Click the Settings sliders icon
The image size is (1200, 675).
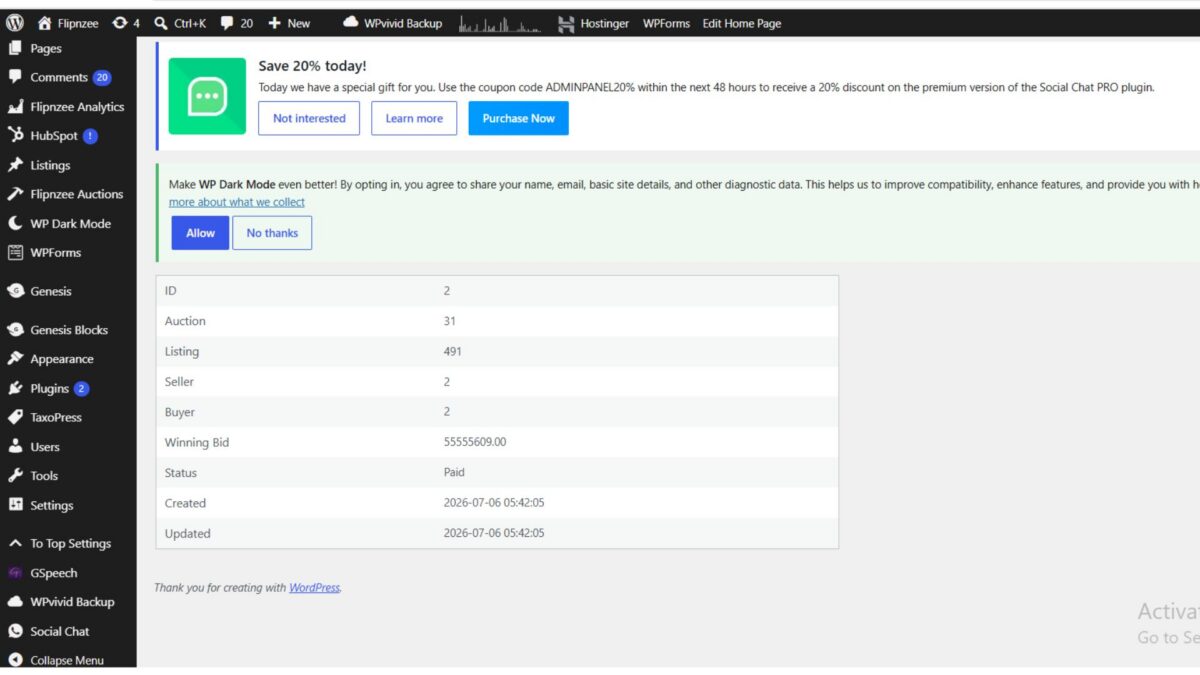[15, 505]
